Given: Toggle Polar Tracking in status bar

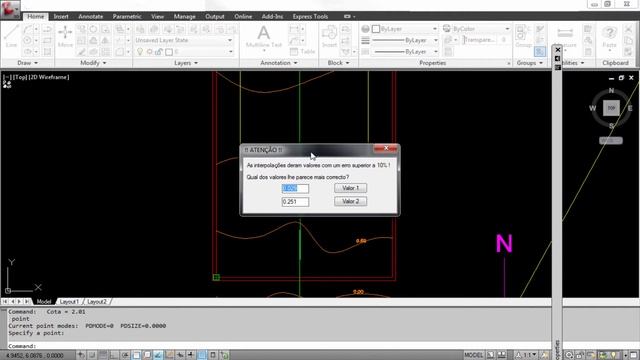Looking at the screenshot, I should click(125, 355).
